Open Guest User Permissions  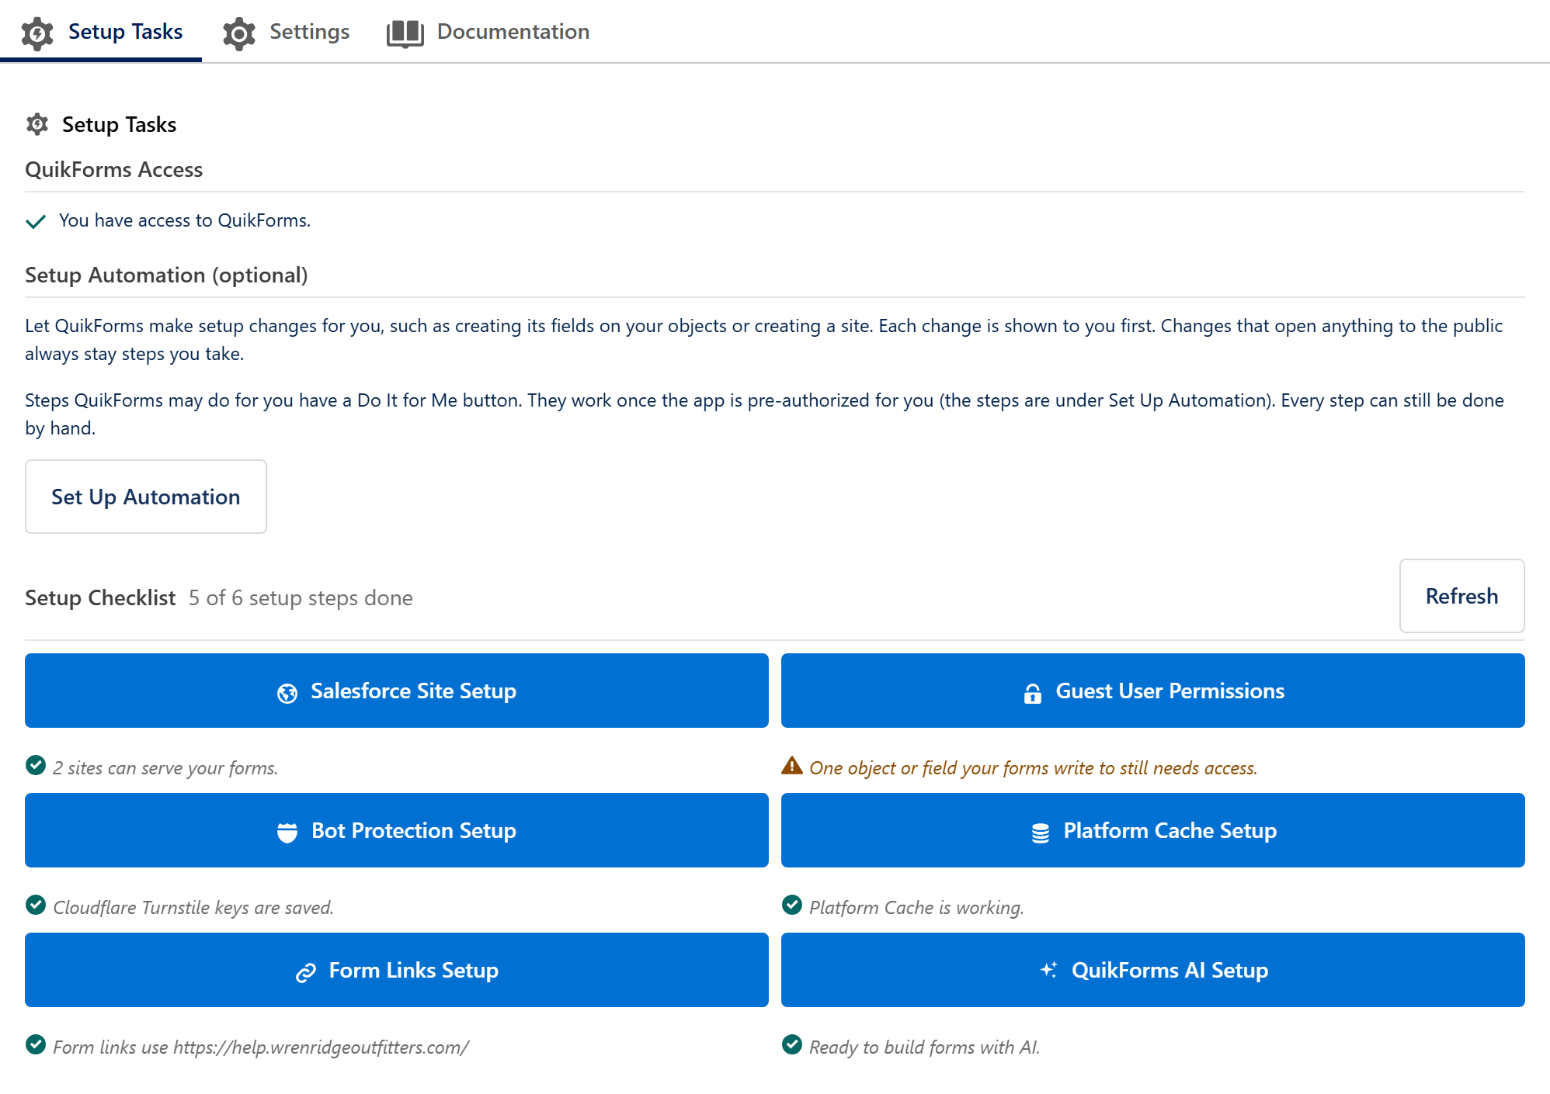[x=1153, y=691]
